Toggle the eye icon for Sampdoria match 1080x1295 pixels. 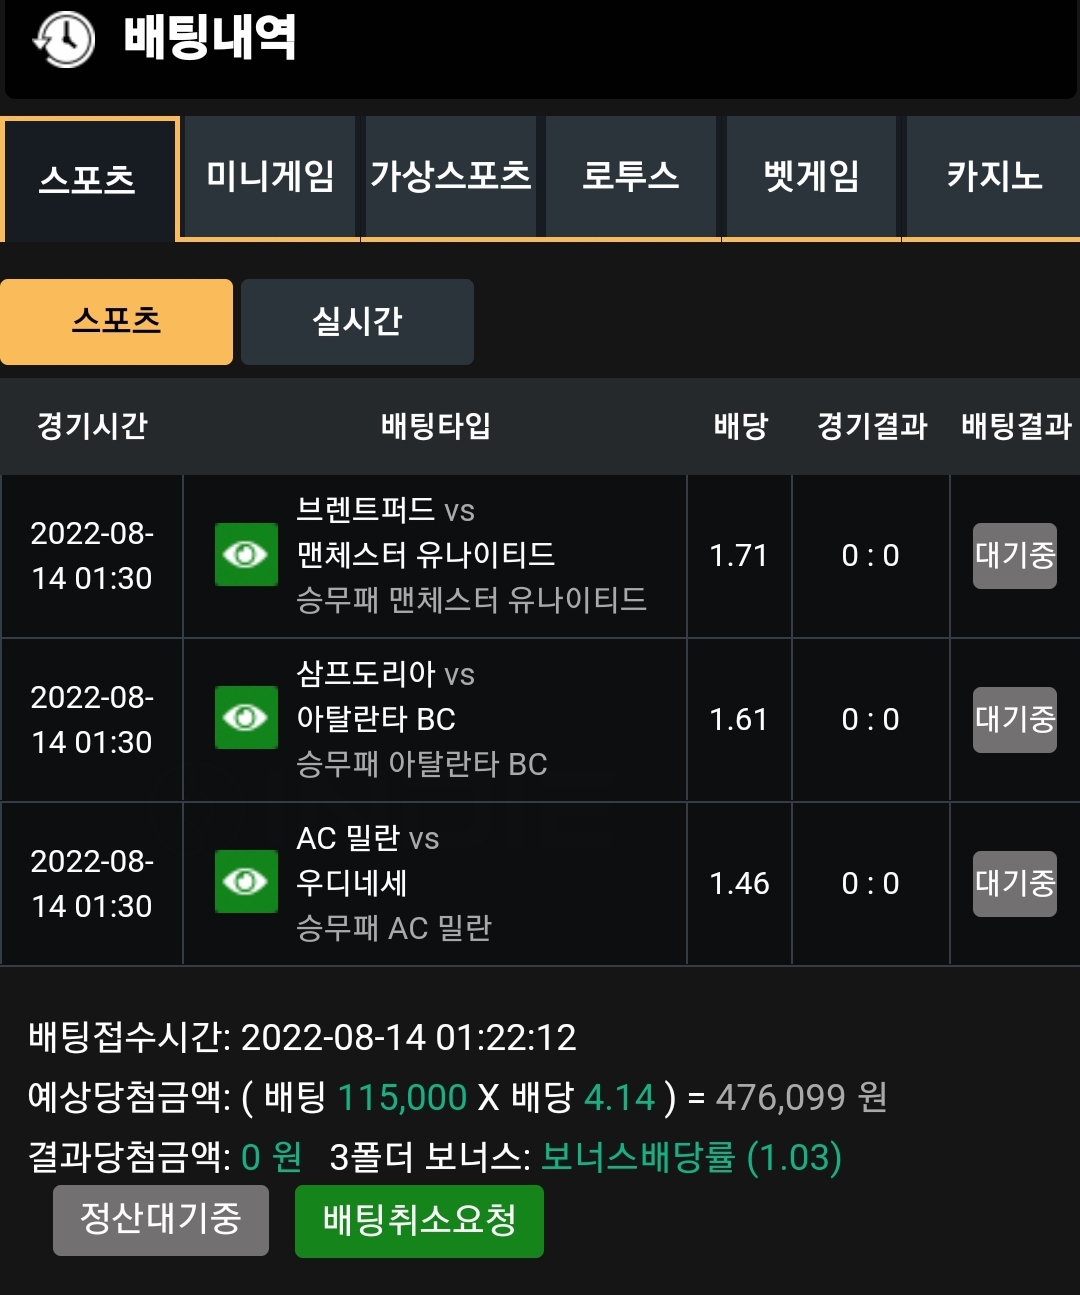point(246,718)
